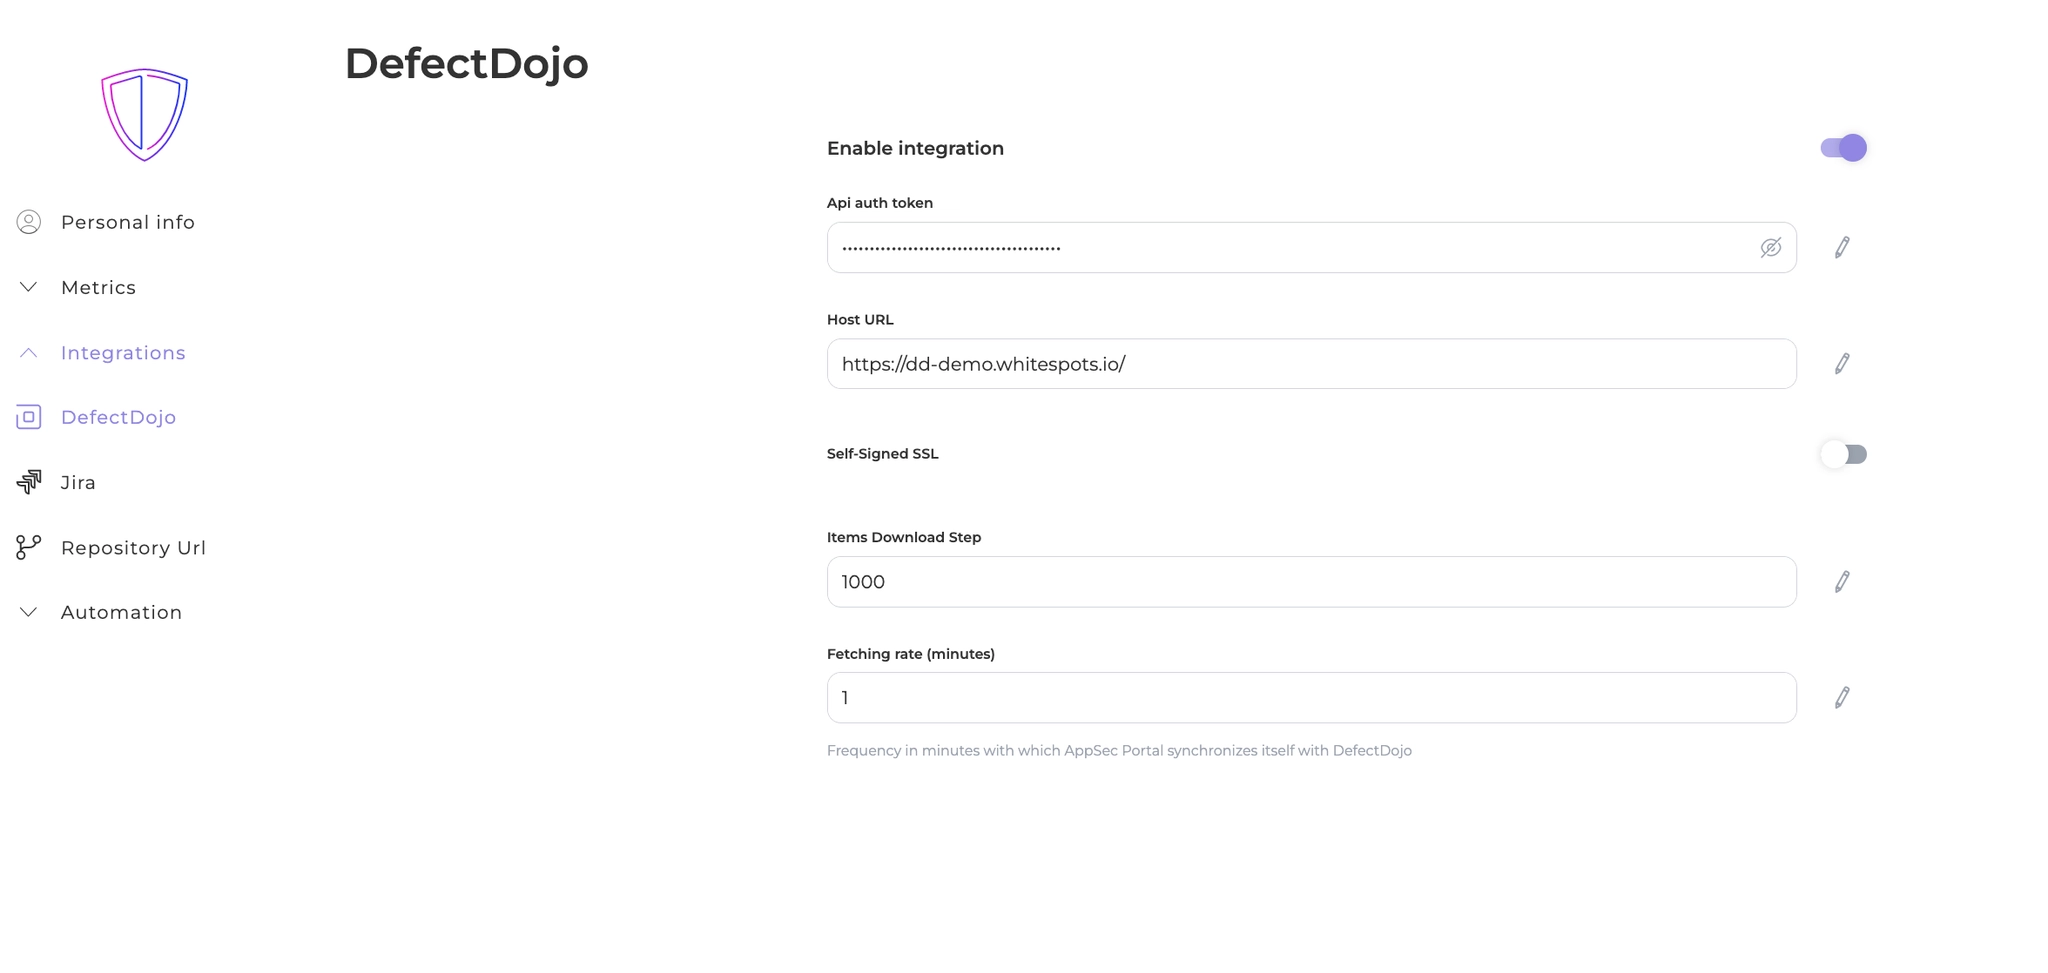Click the shield logo icon
Image resolution: width=2048 pixels, height=973 pixels.
(144, 114)
